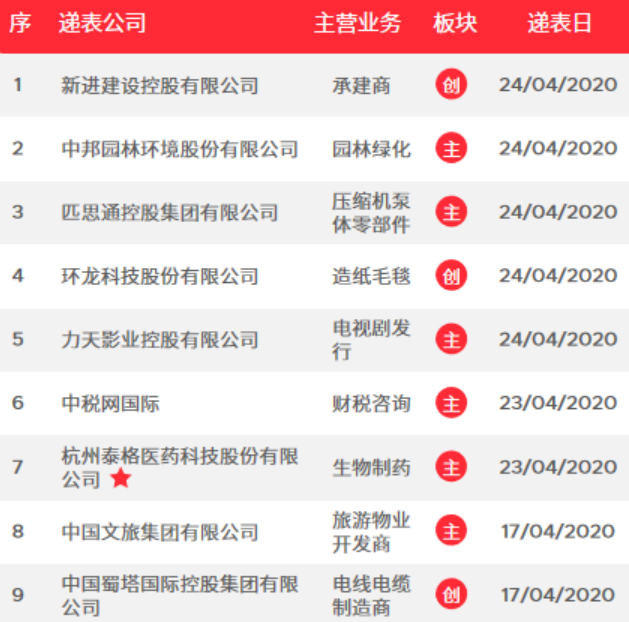
Task: Click the business cell 电线电缆制造商
Action: tap(371, 595)
